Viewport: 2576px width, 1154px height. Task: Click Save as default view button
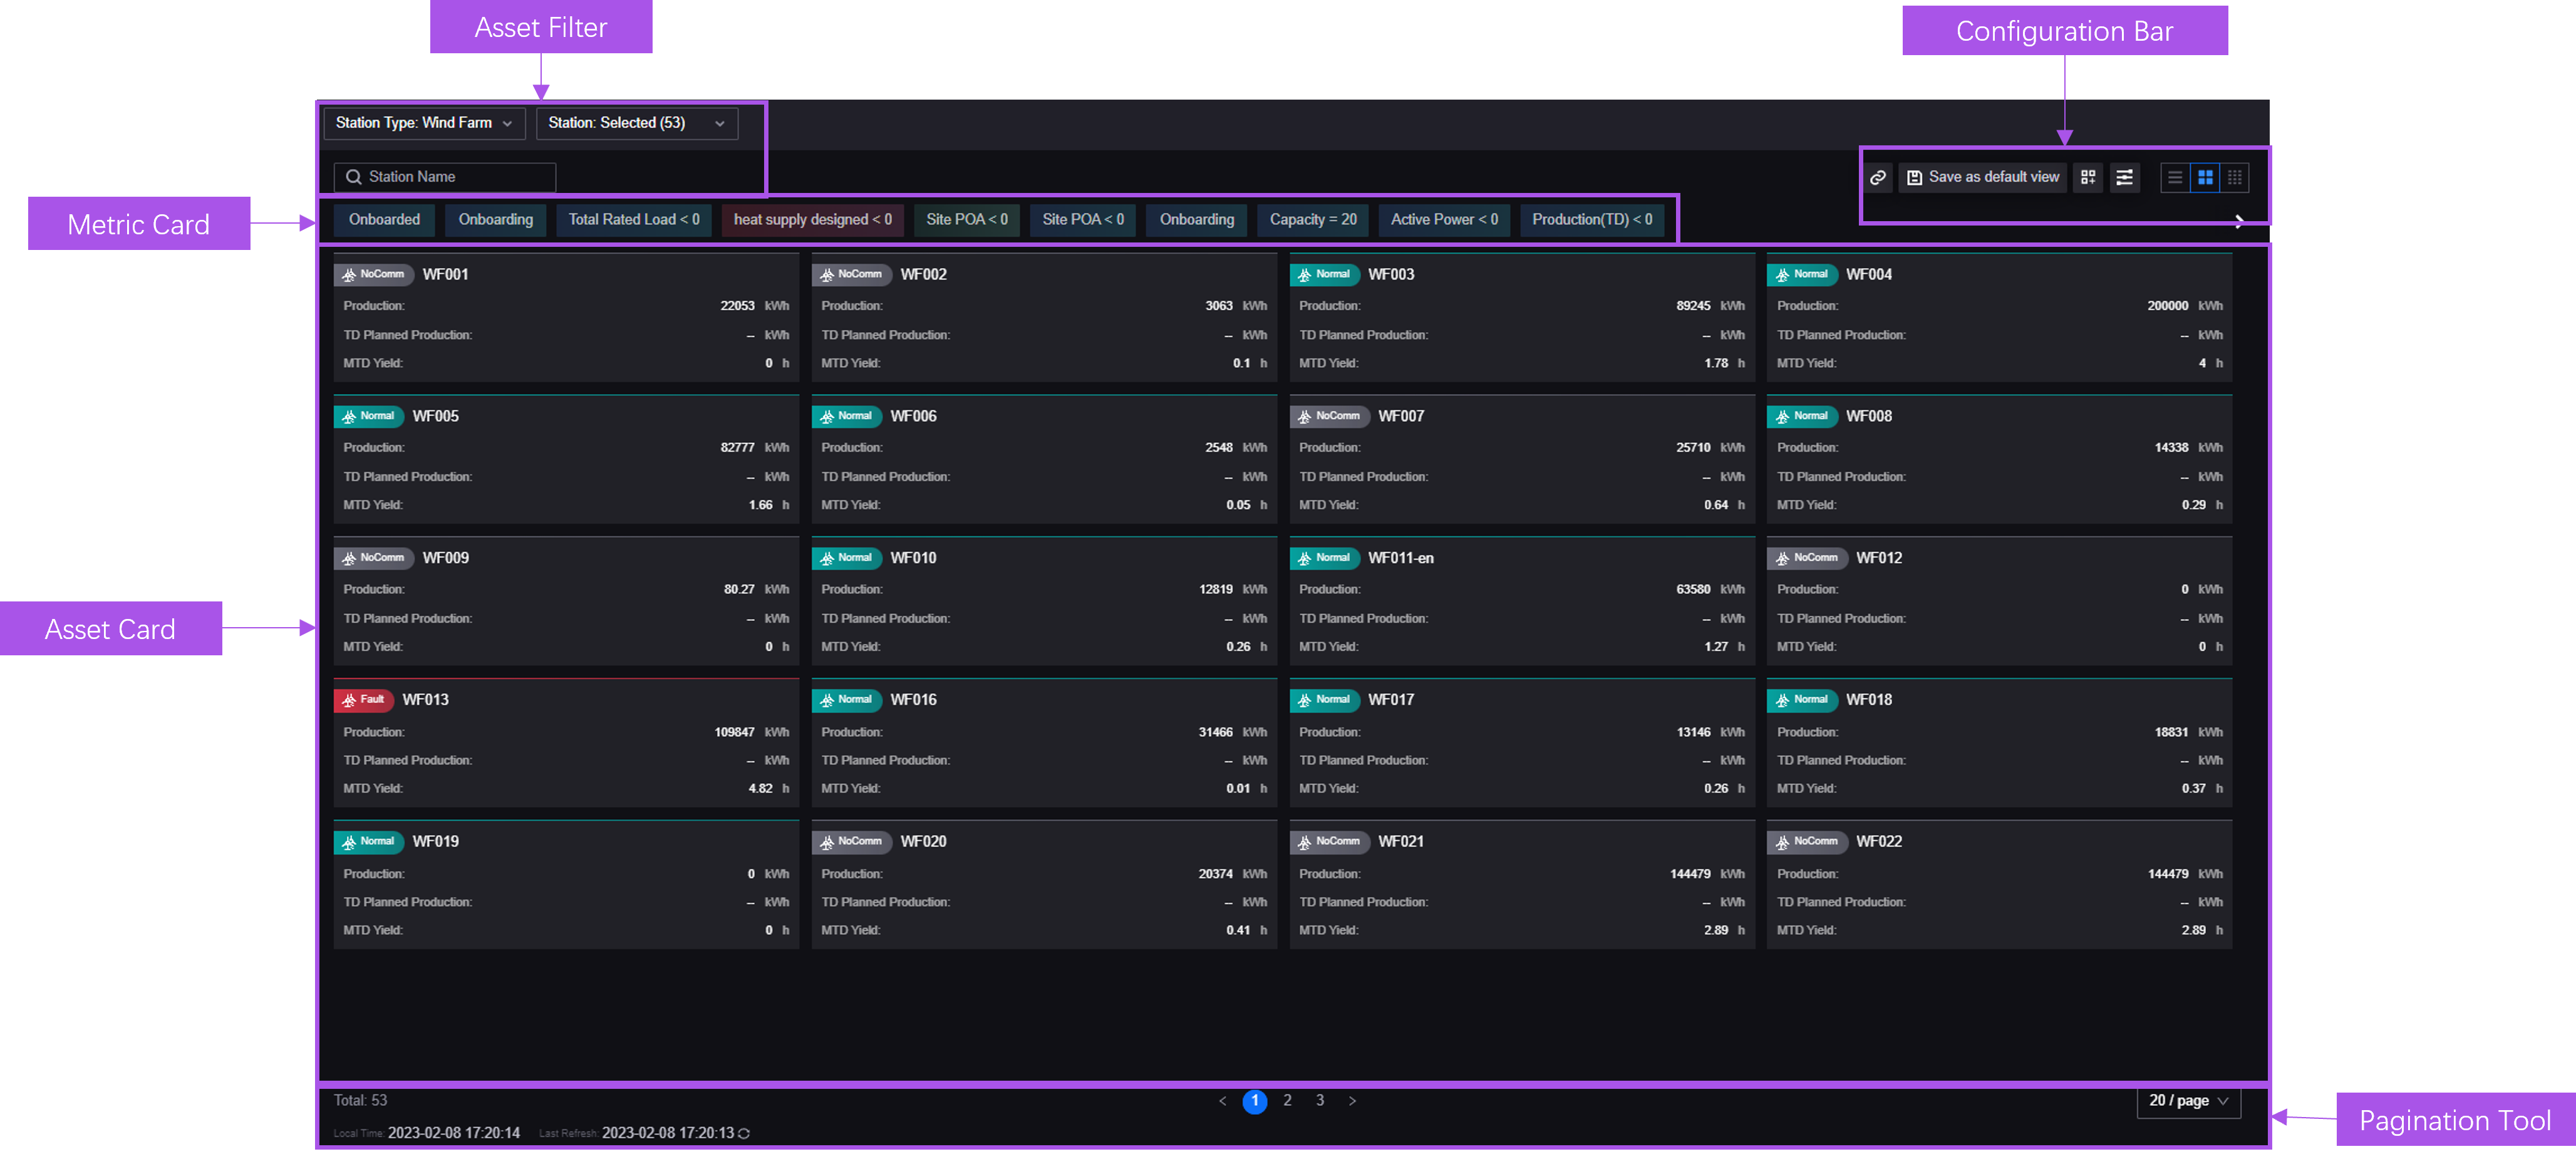(1982, 177)
